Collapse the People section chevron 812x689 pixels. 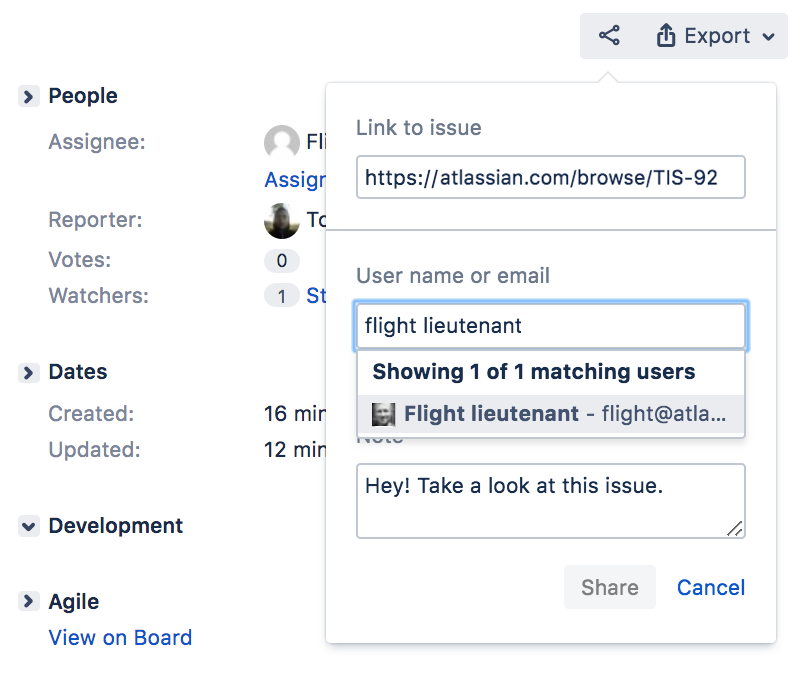tap(28, 96)
